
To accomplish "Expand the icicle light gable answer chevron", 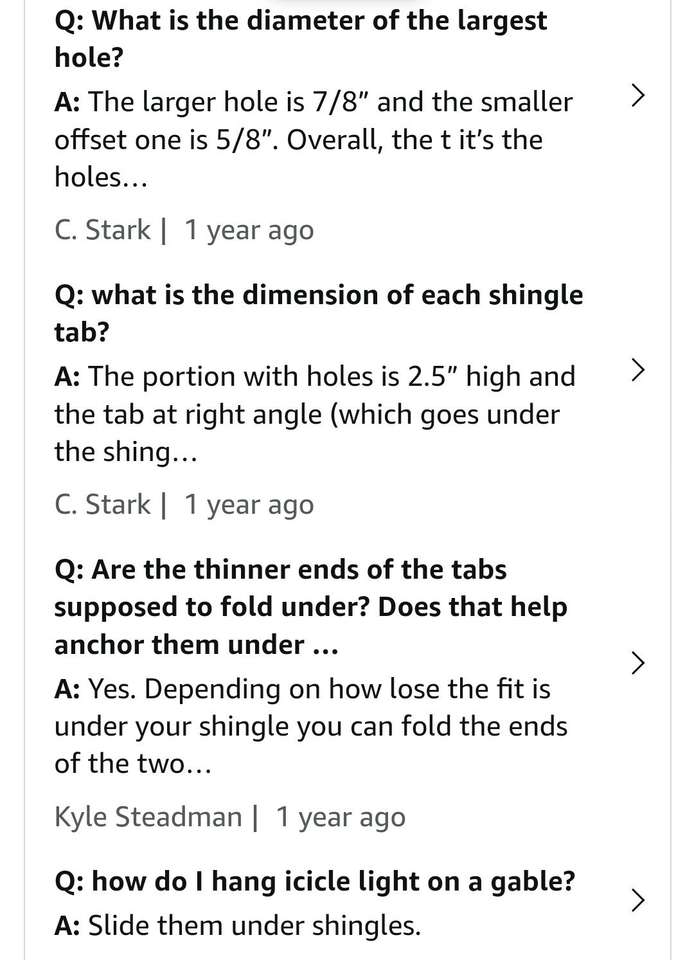I will [639, 900].
